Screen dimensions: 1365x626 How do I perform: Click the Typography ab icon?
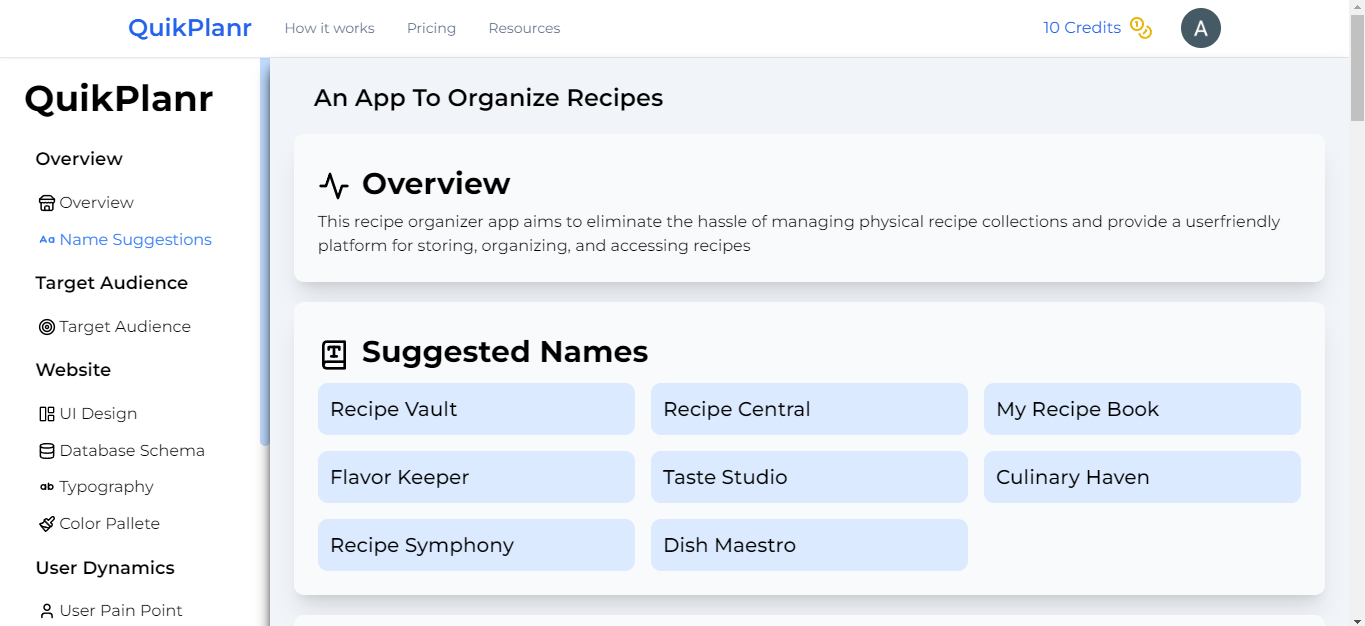pyautogui.click(x=47, y=487)
